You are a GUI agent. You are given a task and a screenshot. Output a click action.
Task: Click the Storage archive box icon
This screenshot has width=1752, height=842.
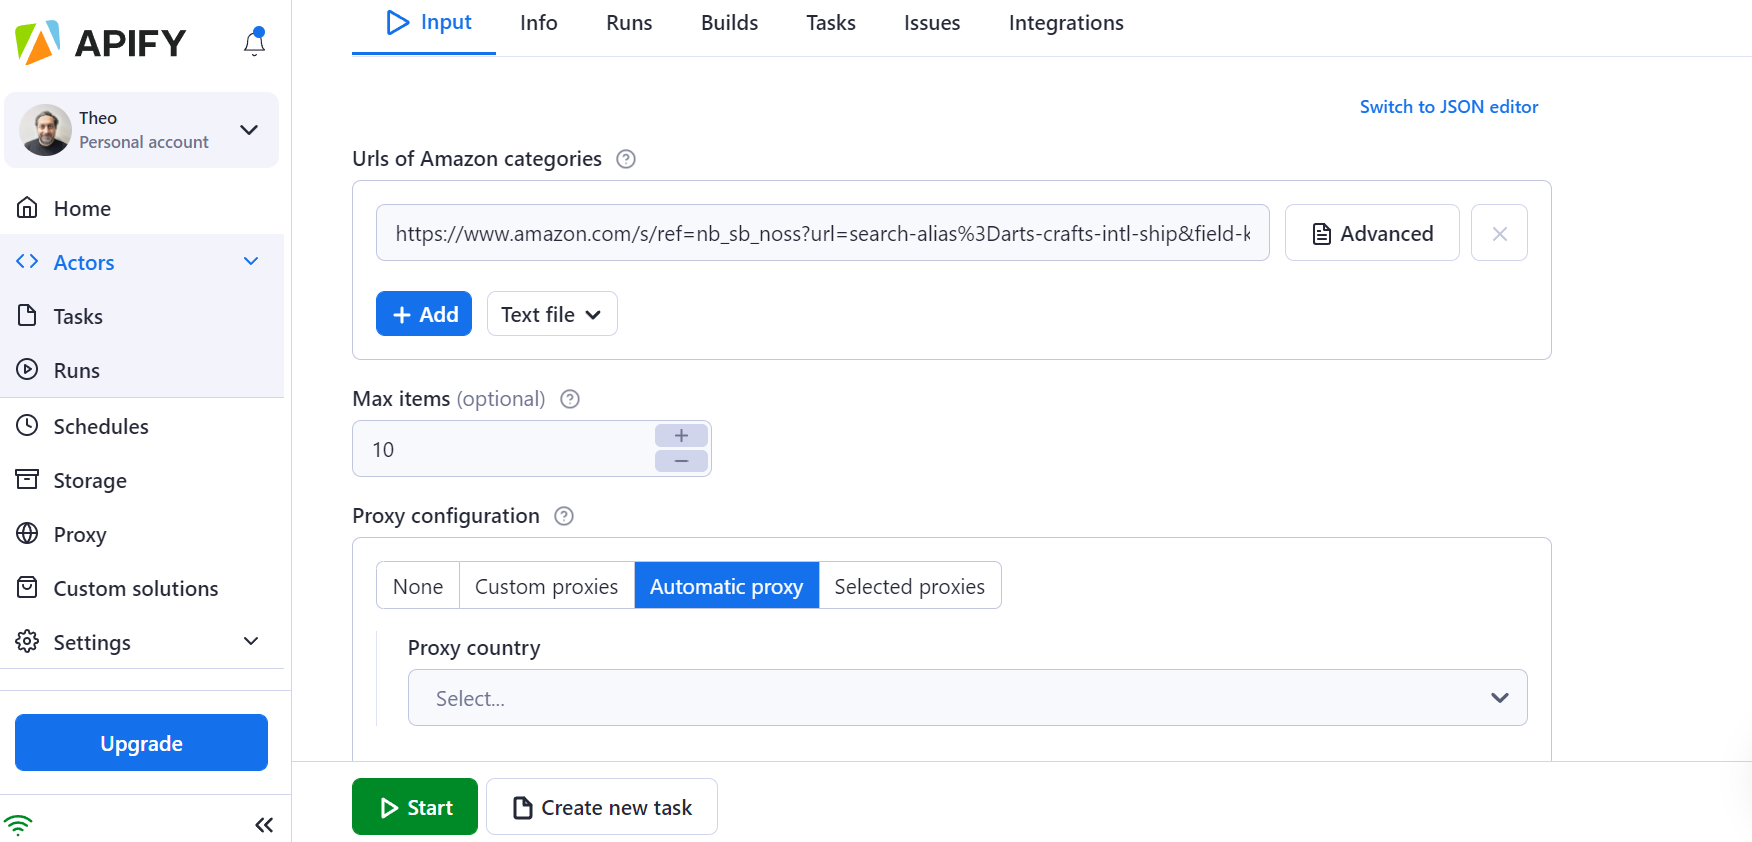coord(28,480)
